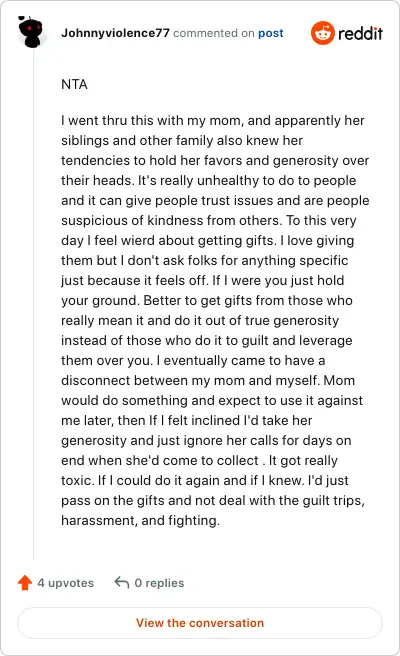Click the vertical thread line beside comment

pos(33,303)
